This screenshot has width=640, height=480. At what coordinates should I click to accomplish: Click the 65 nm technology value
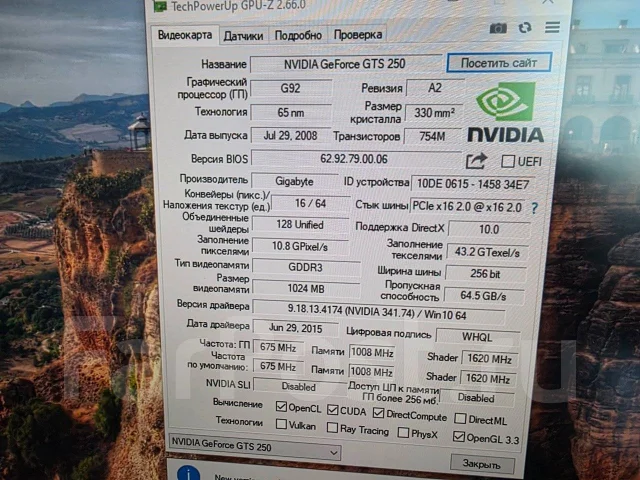pyautogui.click(x=291, y=113)
